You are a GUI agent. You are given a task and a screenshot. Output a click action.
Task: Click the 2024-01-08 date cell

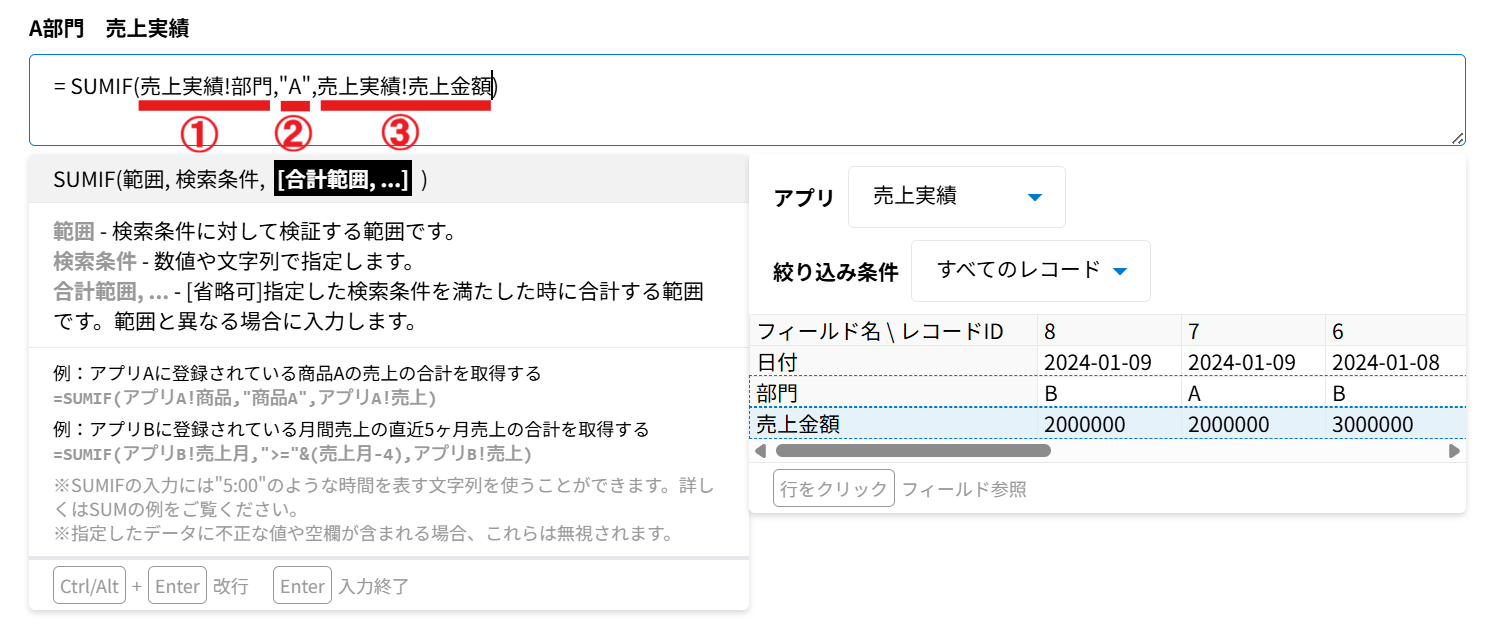[1385, 362]
